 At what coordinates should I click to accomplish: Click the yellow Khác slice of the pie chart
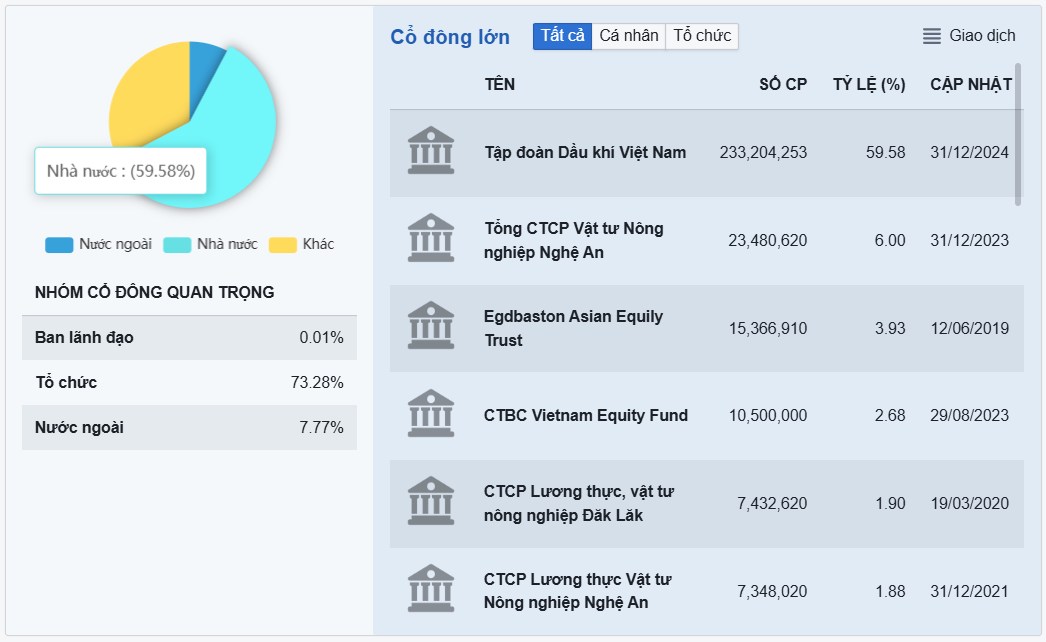point(150,93)
